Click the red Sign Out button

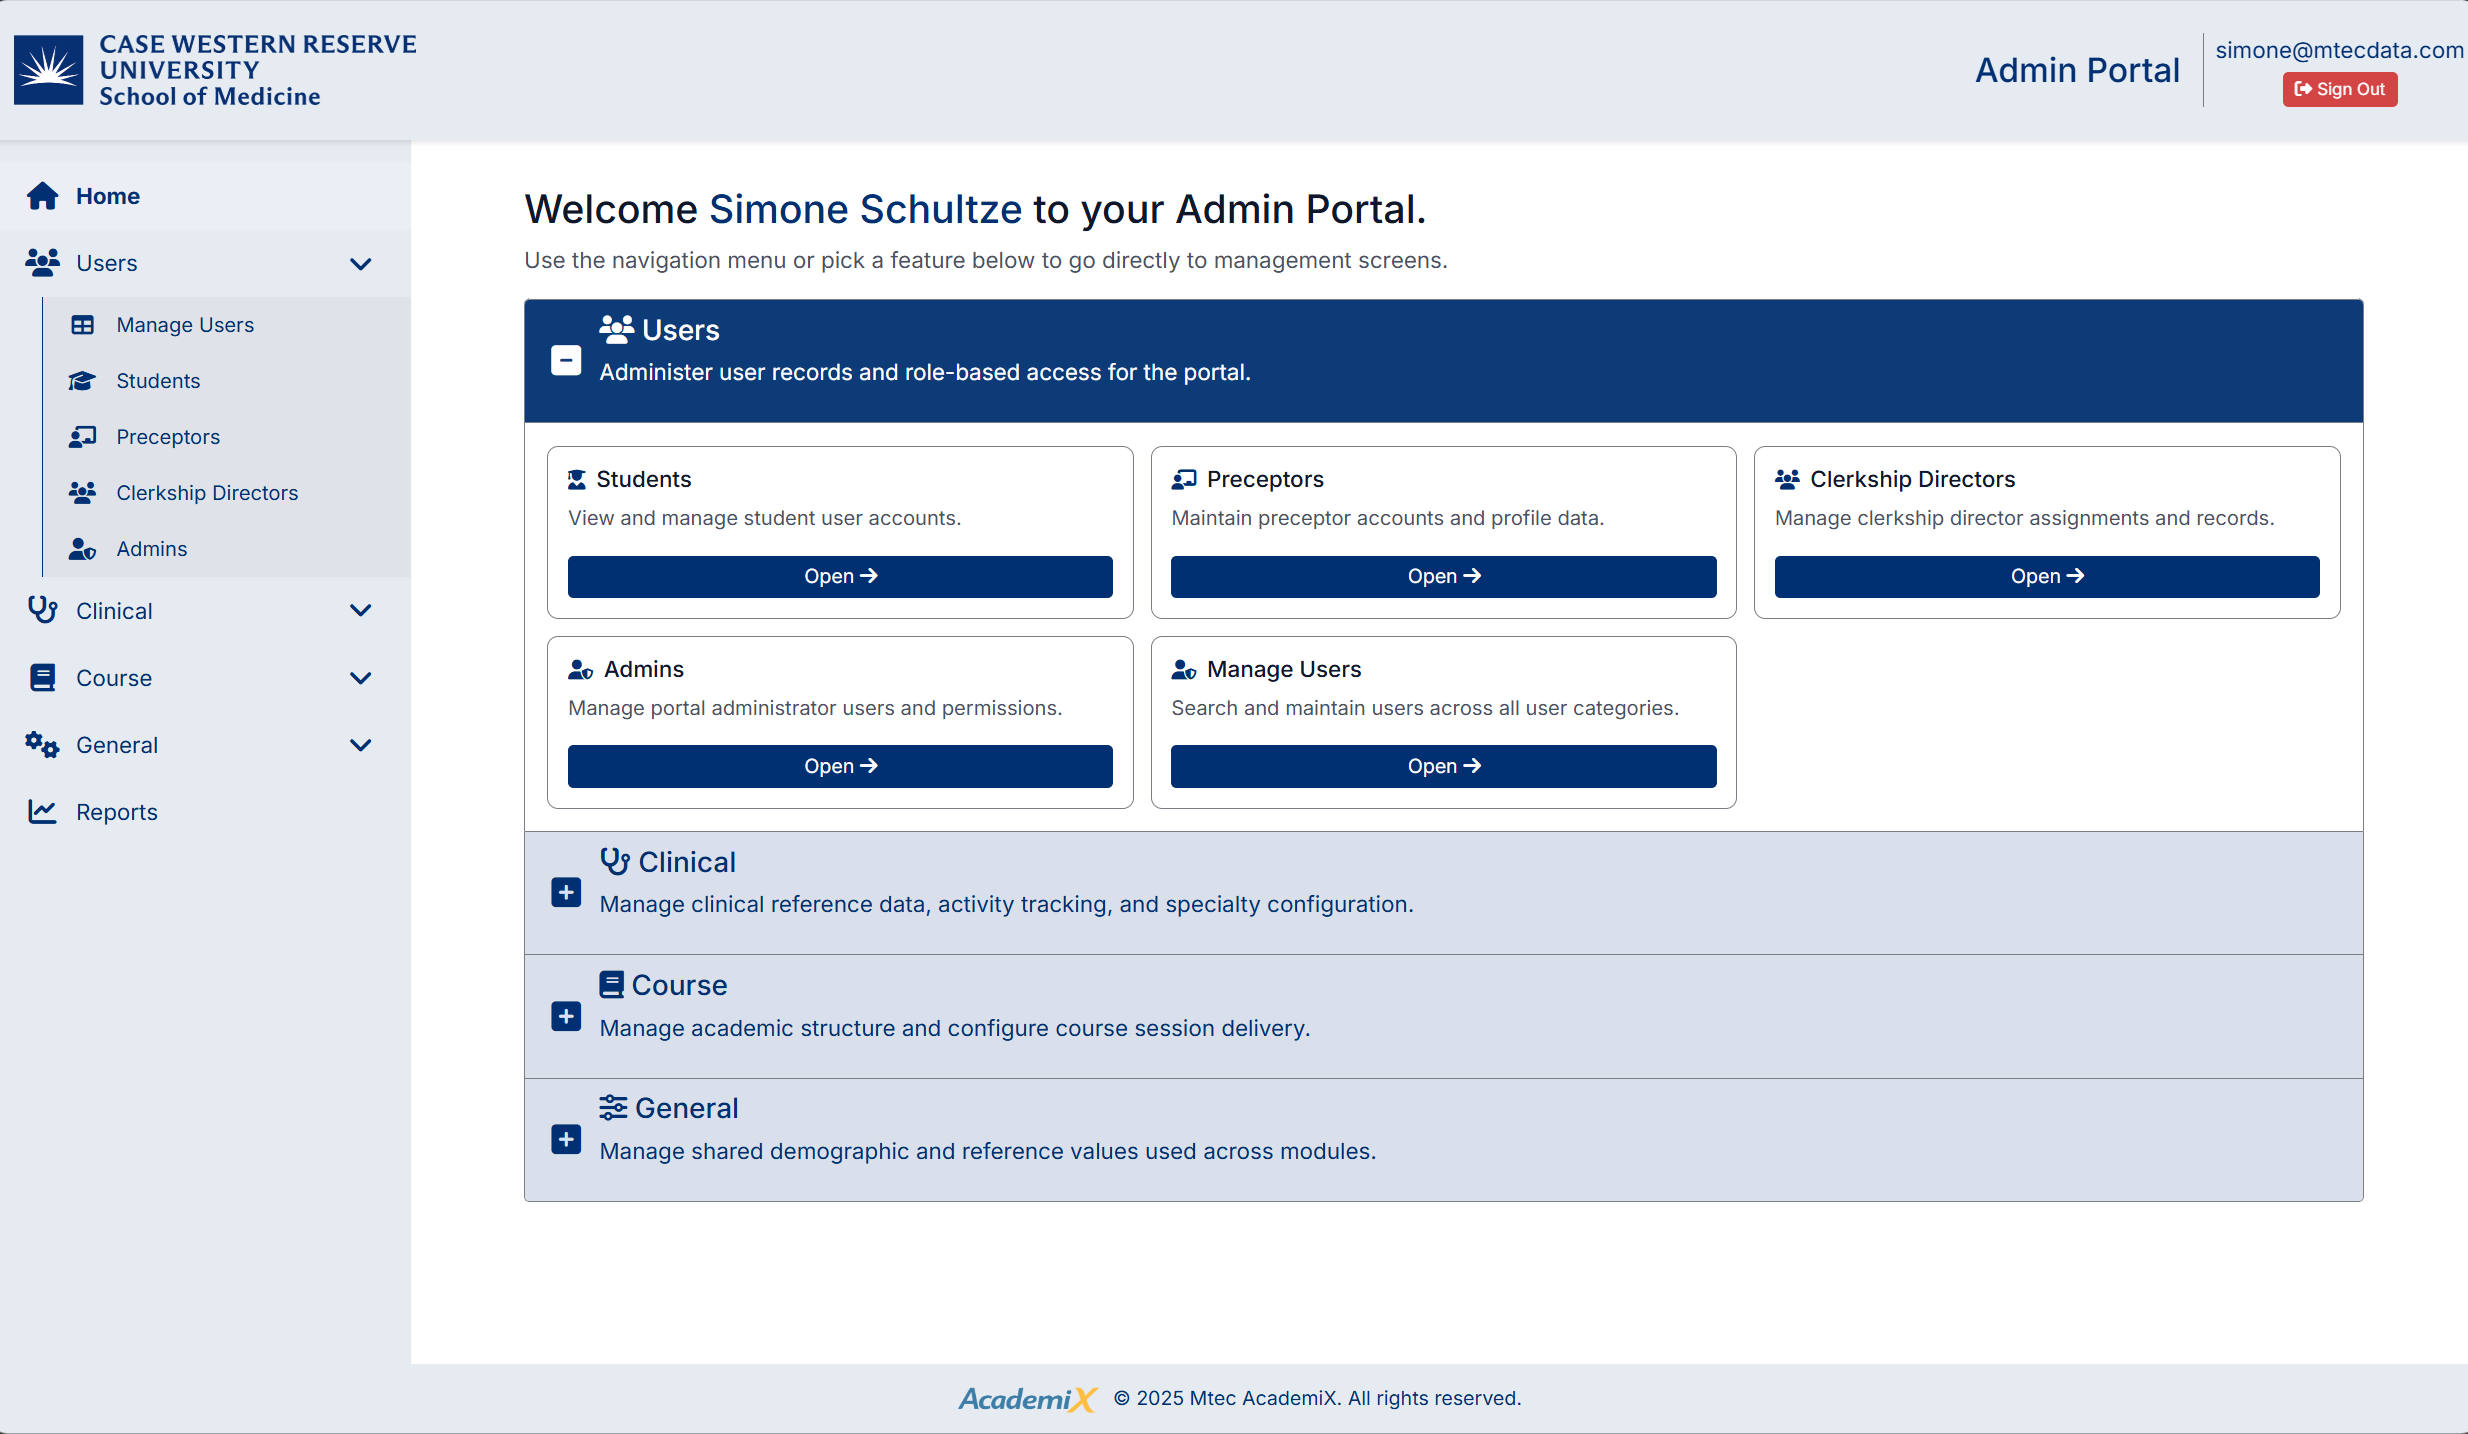[x=2339, y=89]
